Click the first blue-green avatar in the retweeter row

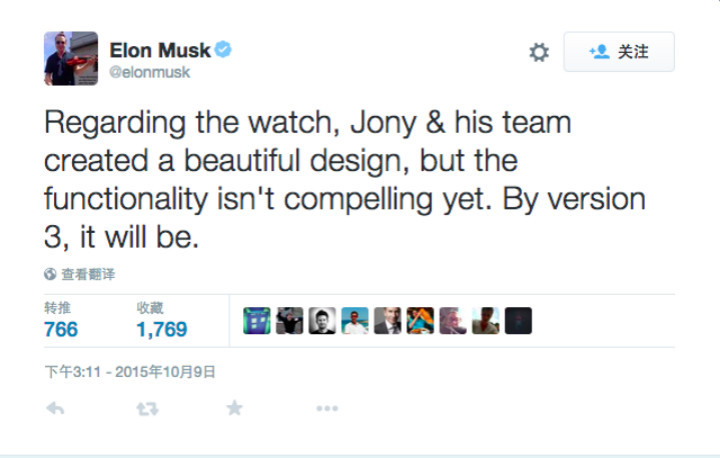tap(257, 321)
